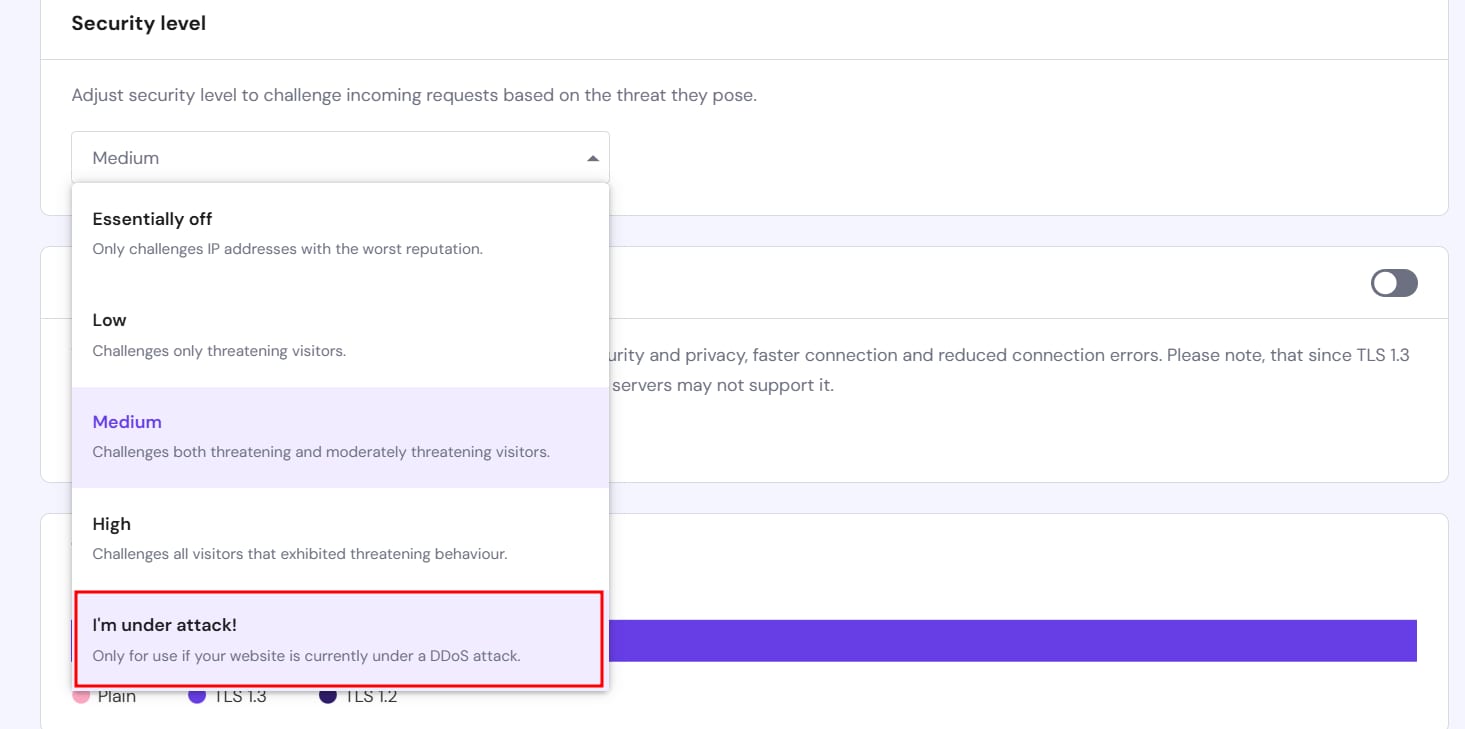The width and height of the screenshot is (1465, 729).
Task: Click the TLS 1.3 note paragraph text
Action: (x=1010, y=356)
